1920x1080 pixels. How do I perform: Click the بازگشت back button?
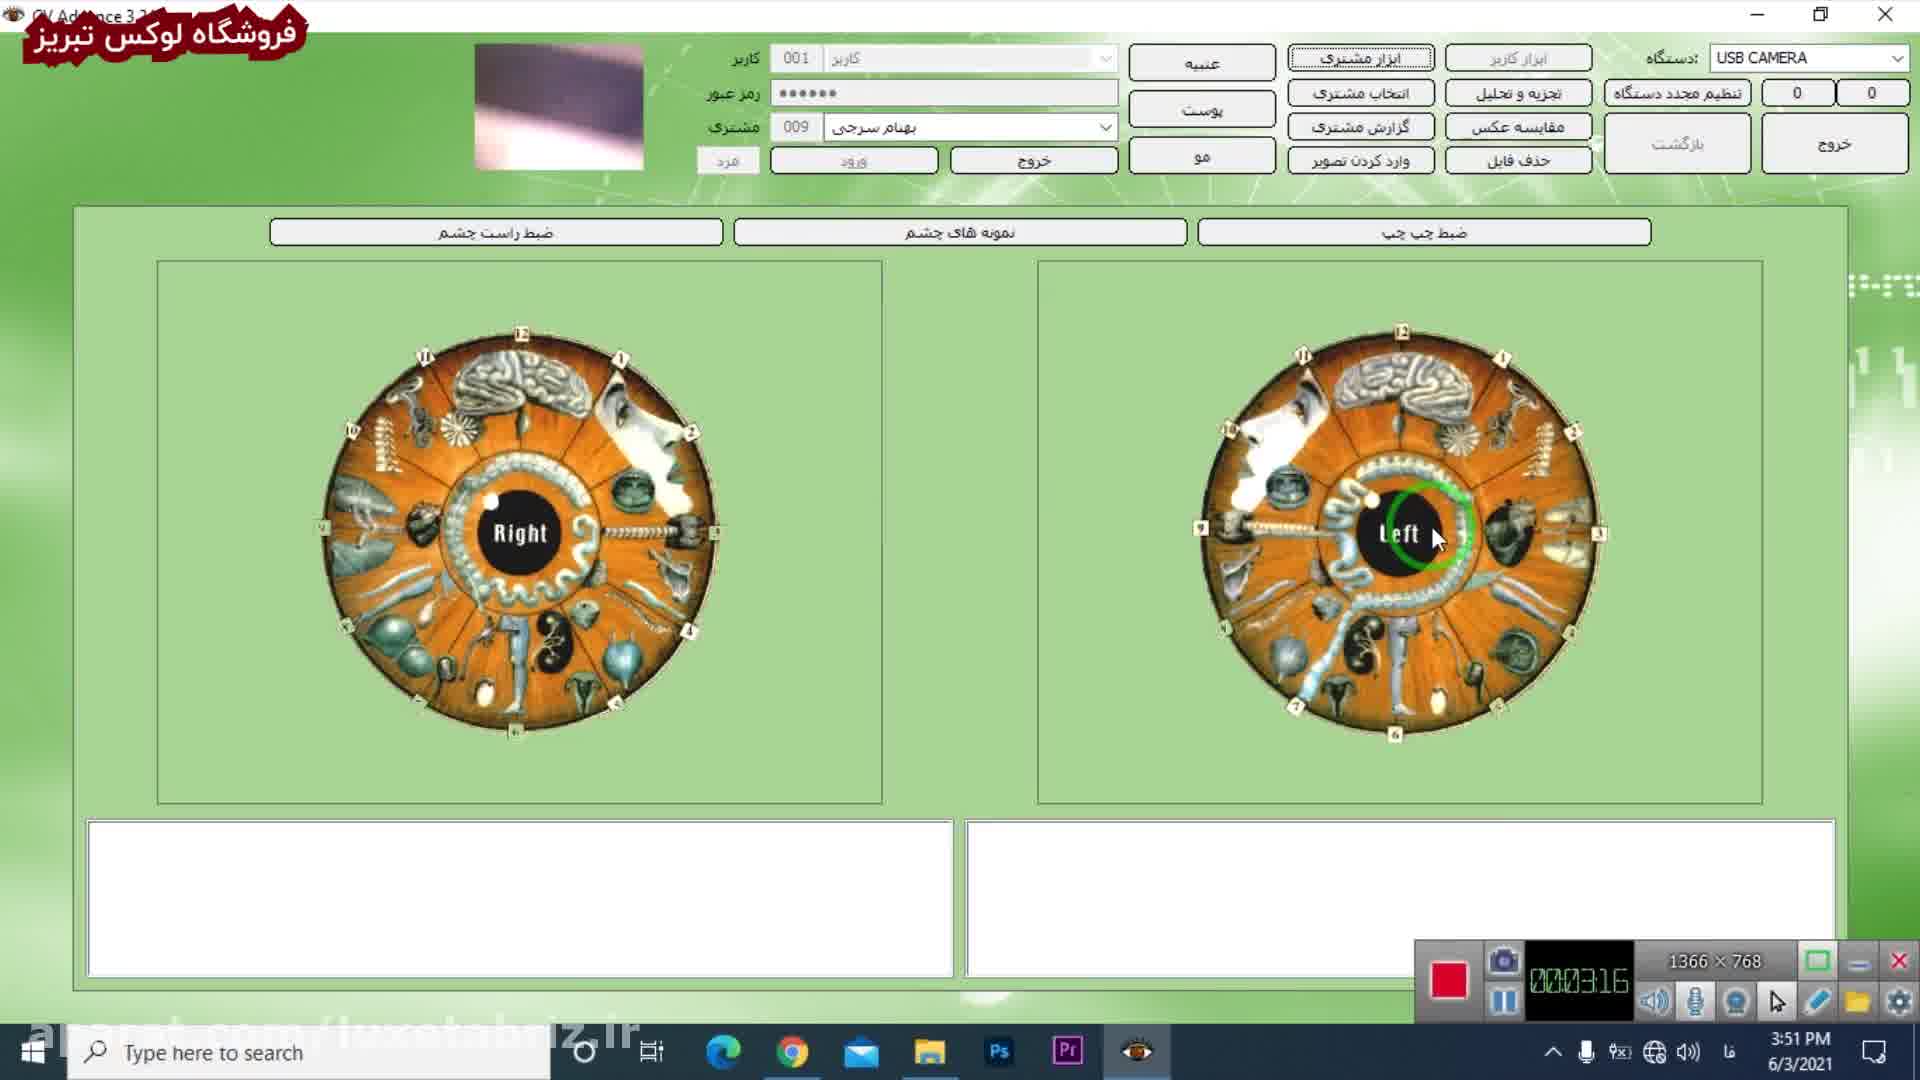pos(1677,143)
